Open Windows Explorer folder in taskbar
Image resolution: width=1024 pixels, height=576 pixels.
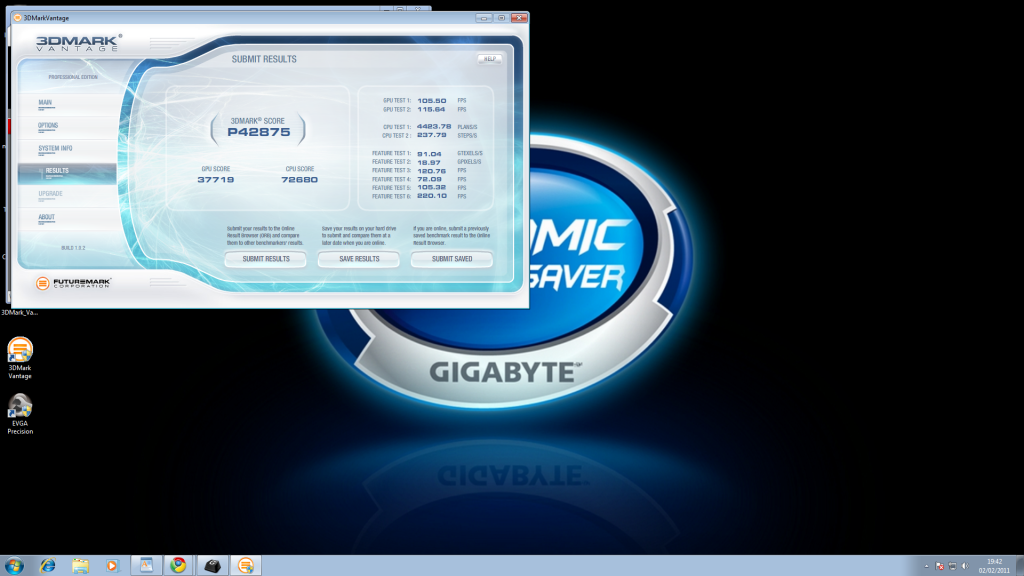(x=80, y=565)
